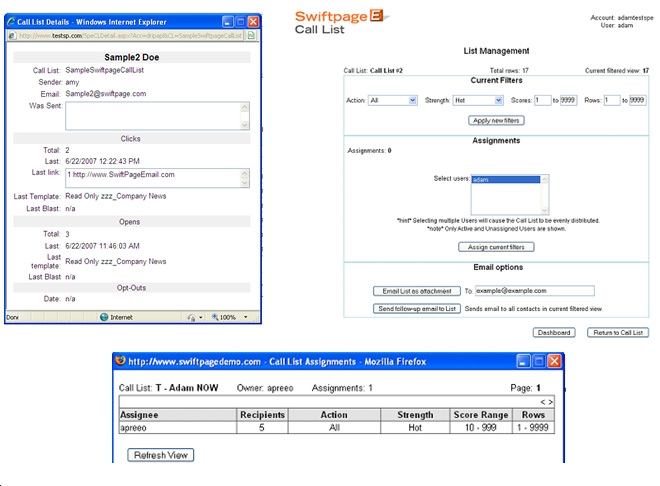Viewport: 660px width, 486px height.
Task: Click the down arrow of the Was Sent scrollbar
Action: pyautogui.click(x=245, y=125)
